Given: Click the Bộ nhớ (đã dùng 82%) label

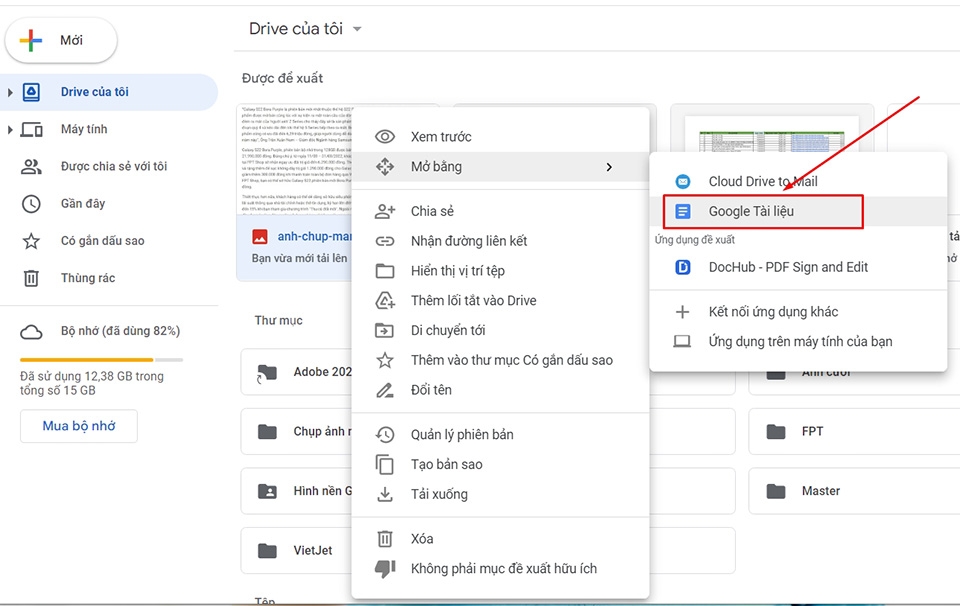Looking at the screenshot, I should tap(120, 331).
